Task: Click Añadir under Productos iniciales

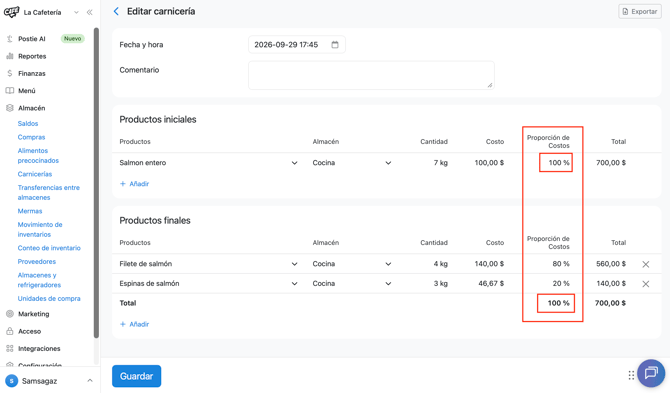Action: [135, 184]
